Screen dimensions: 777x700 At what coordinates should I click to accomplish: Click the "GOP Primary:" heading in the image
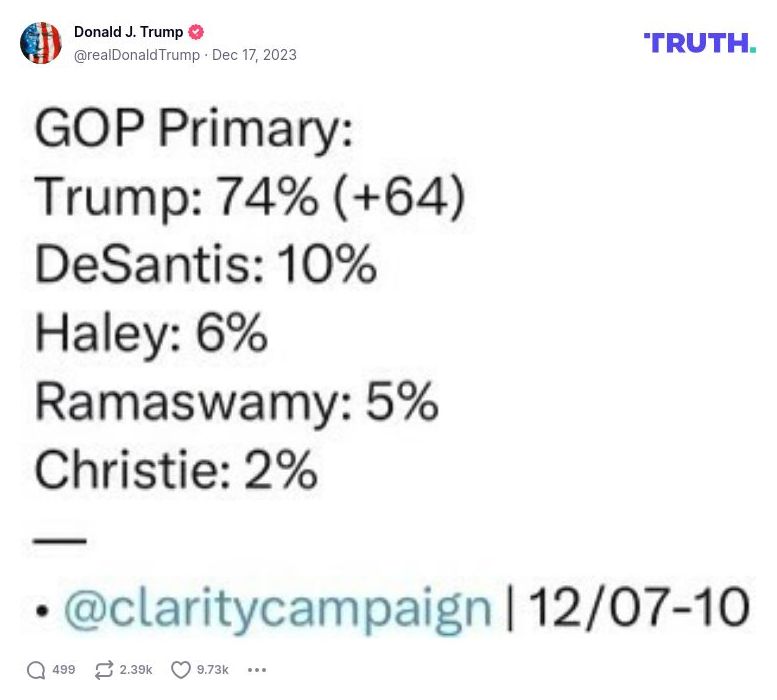[x=194, y=128]
